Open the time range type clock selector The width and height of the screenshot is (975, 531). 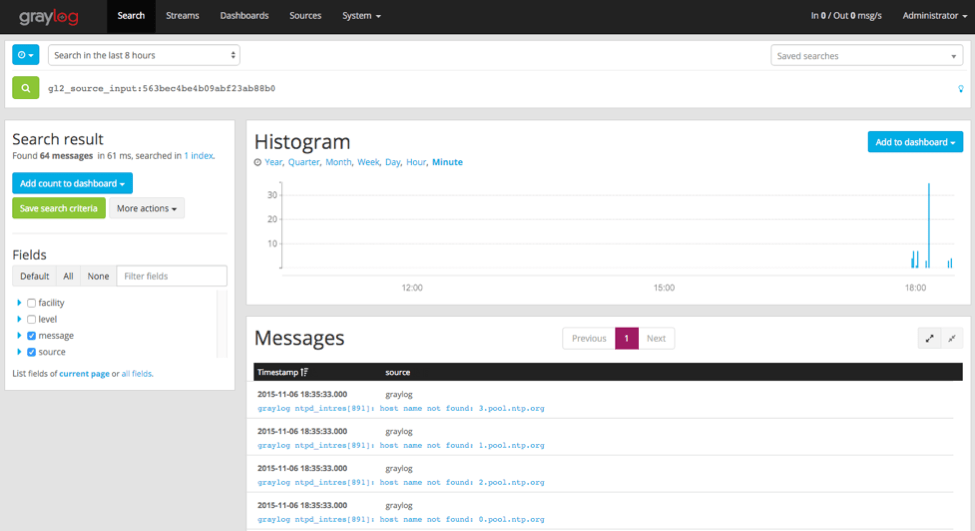[25, 55]
